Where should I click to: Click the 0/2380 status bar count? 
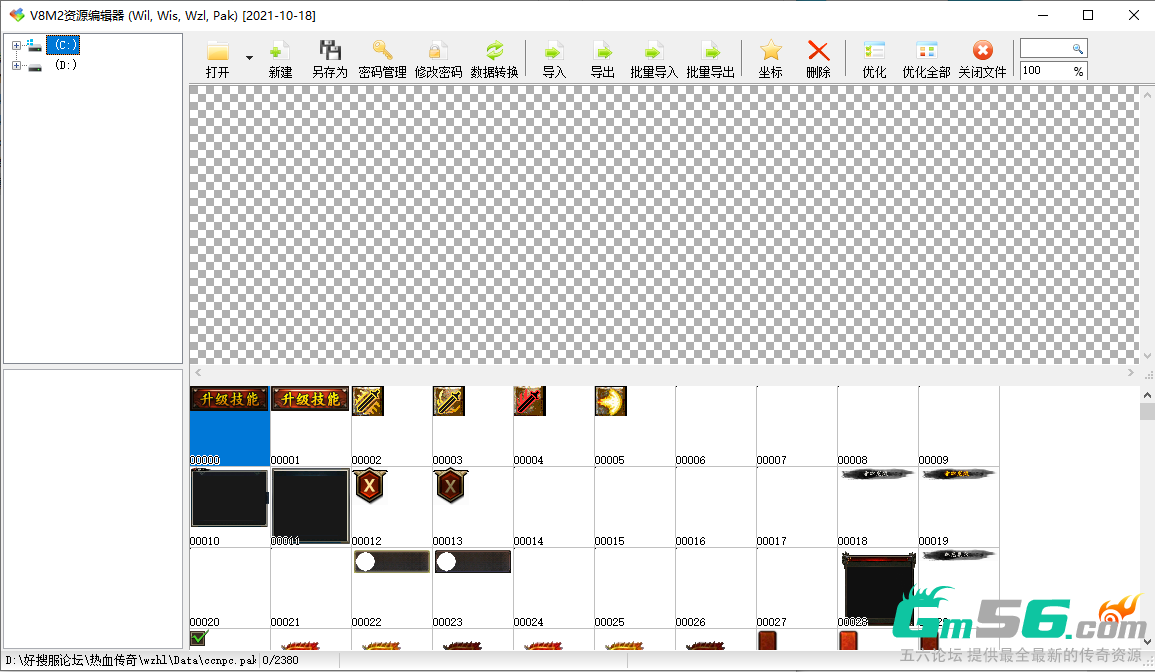point(281,660)
